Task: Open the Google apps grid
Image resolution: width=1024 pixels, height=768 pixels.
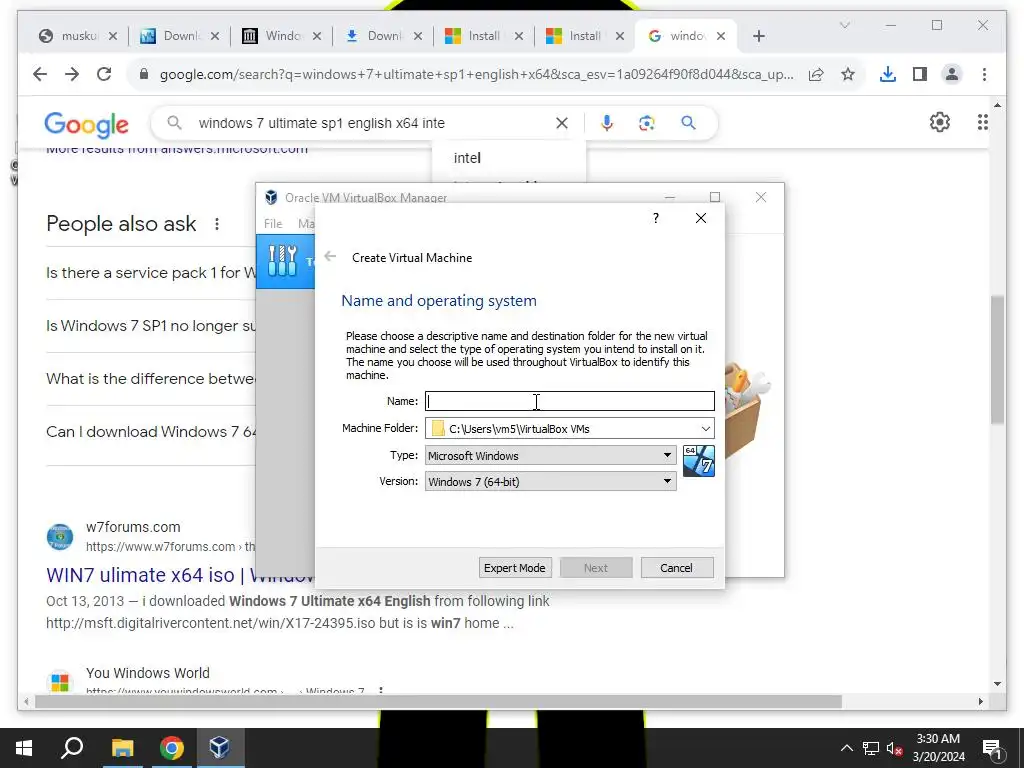Action: coord(982,122)
